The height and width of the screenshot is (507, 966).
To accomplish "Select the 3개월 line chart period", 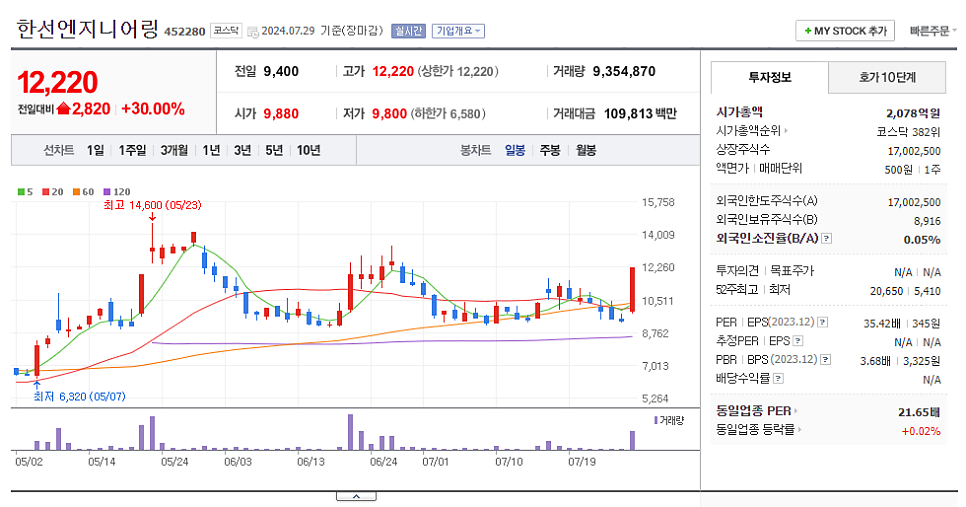I will [x=174, y=150].
